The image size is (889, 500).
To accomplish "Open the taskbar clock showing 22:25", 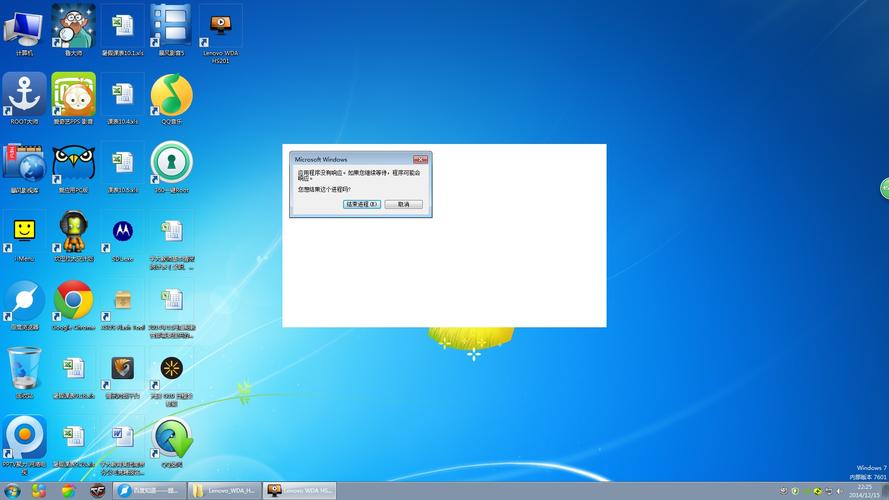I will pyautogui.click(x=865, y=491).
